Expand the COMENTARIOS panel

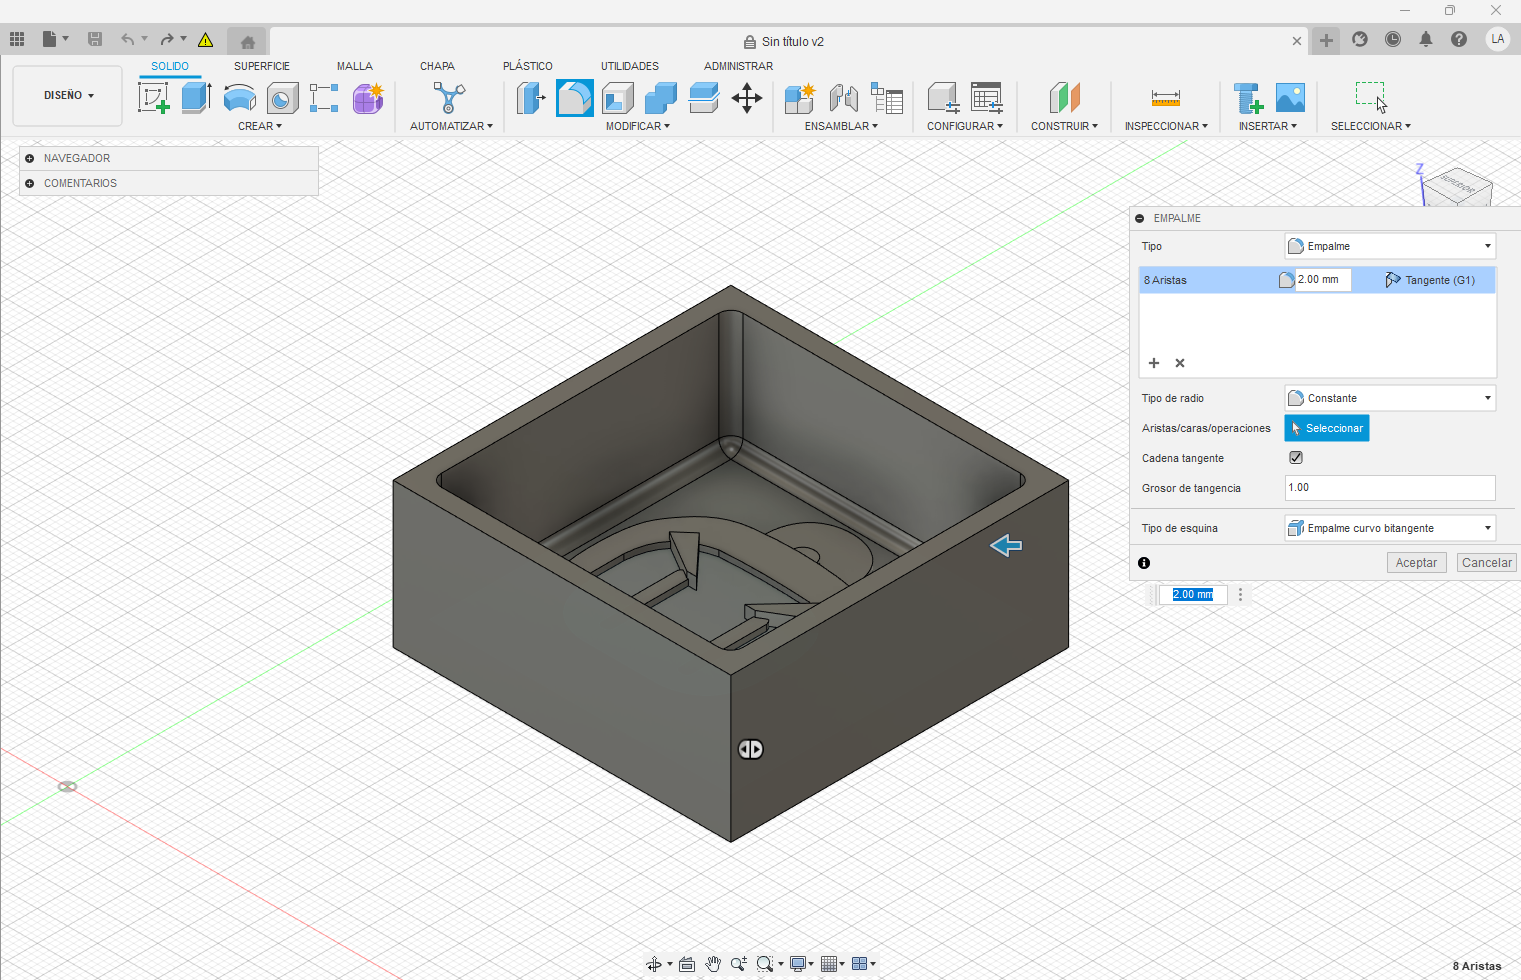coord(30,183)
